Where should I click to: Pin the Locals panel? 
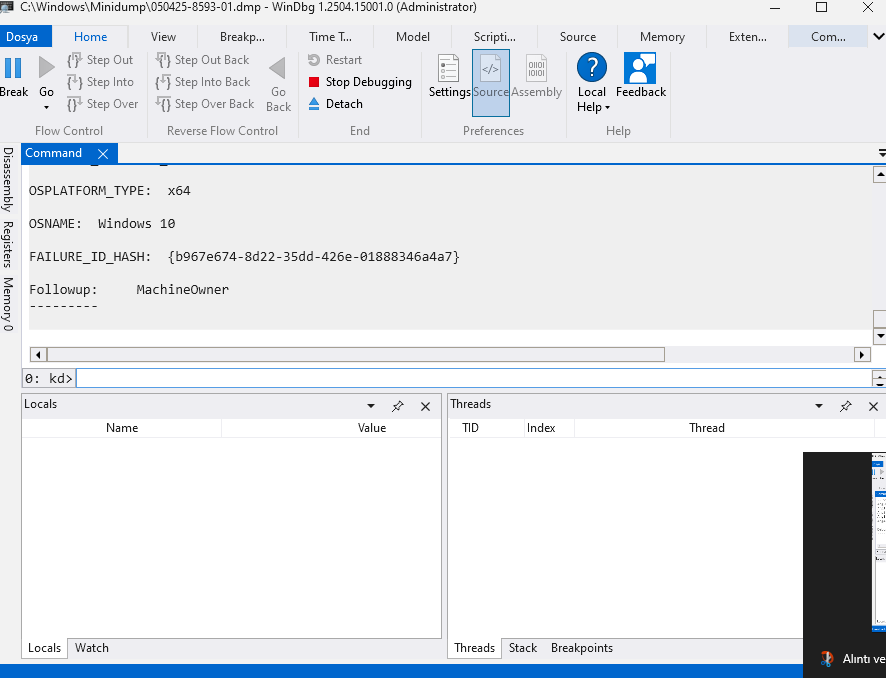[398, 406]
